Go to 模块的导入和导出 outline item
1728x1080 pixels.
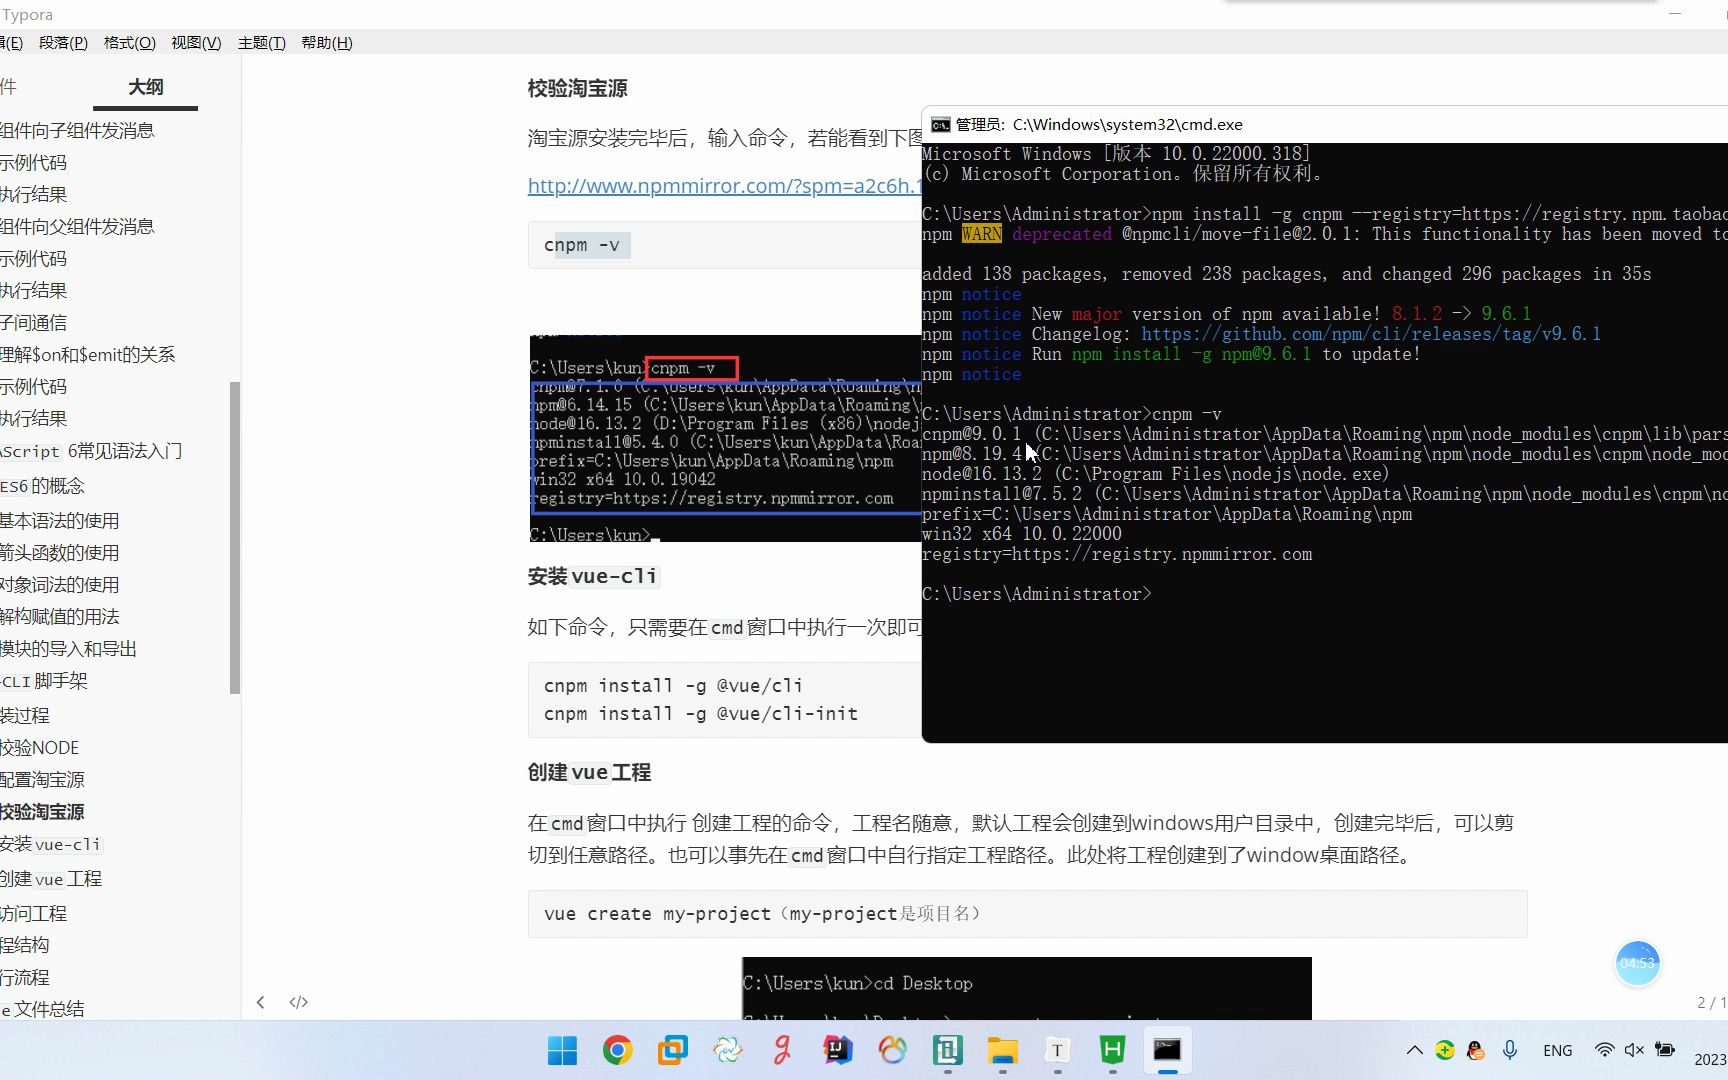68,649
